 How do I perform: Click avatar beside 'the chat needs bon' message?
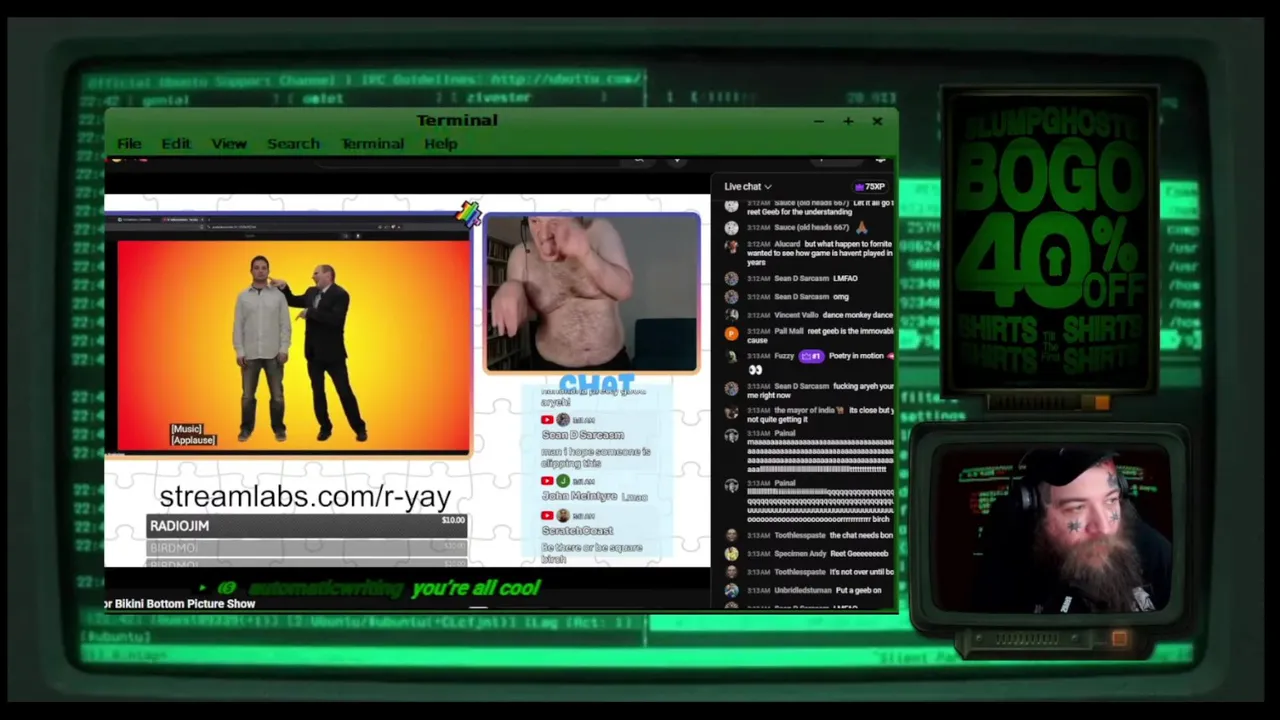731,535
